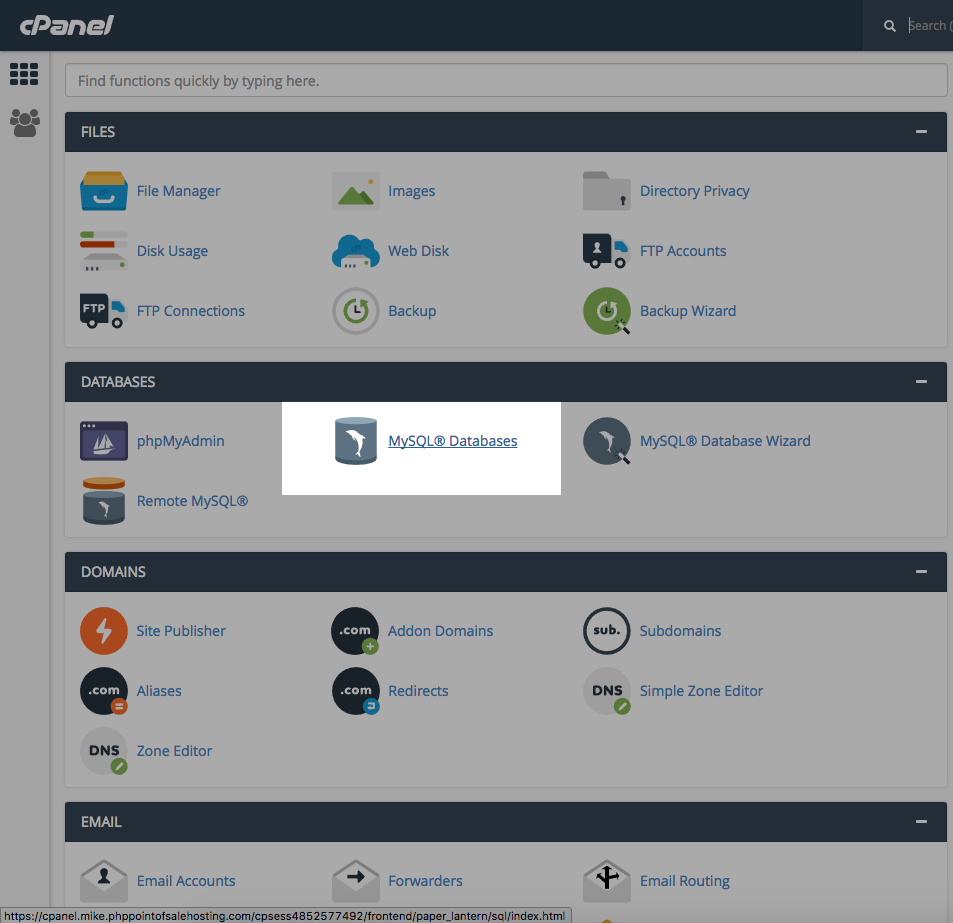953x923 pixels.
Task: Open the User Manager sidebar icon
Action: [24, 122]
